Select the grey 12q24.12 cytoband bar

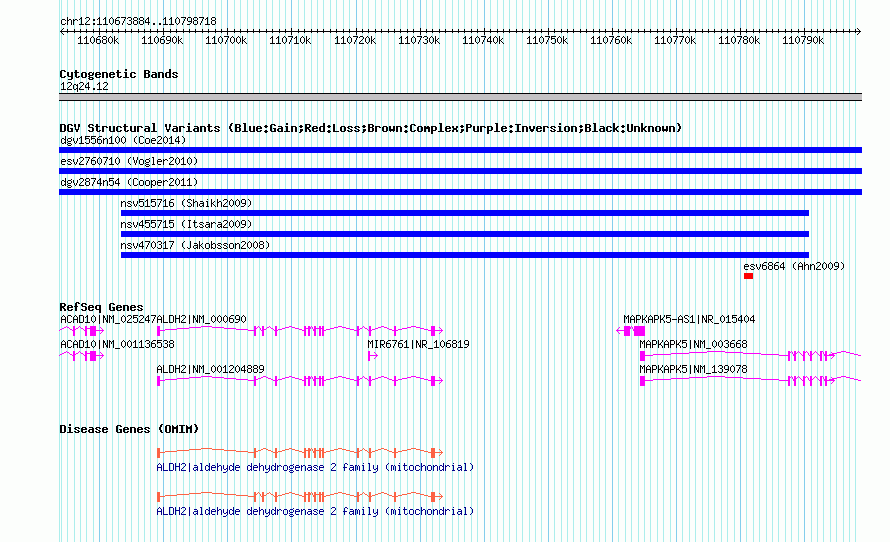(460, 97)
